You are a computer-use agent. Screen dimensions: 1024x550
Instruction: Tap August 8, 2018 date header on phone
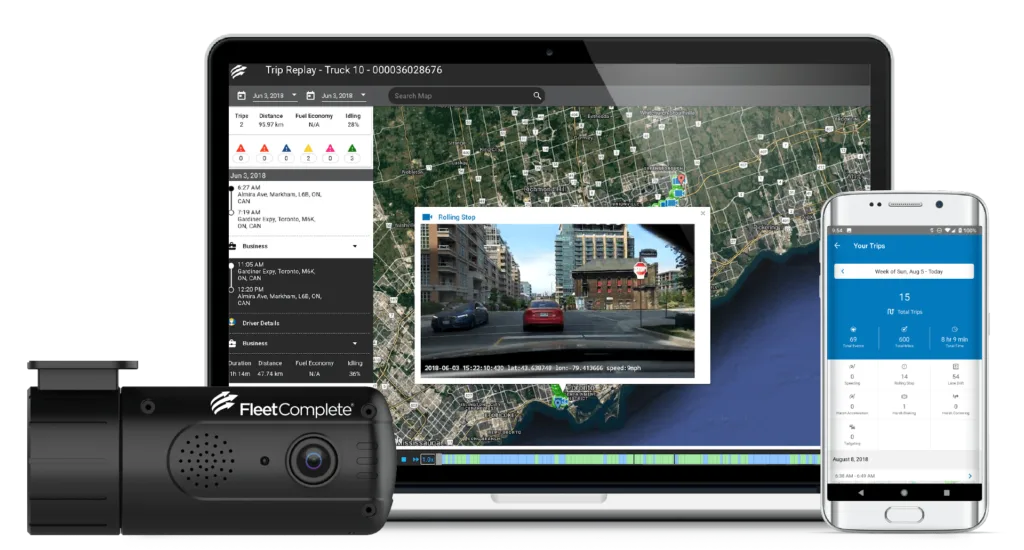[x=850, y=459]
